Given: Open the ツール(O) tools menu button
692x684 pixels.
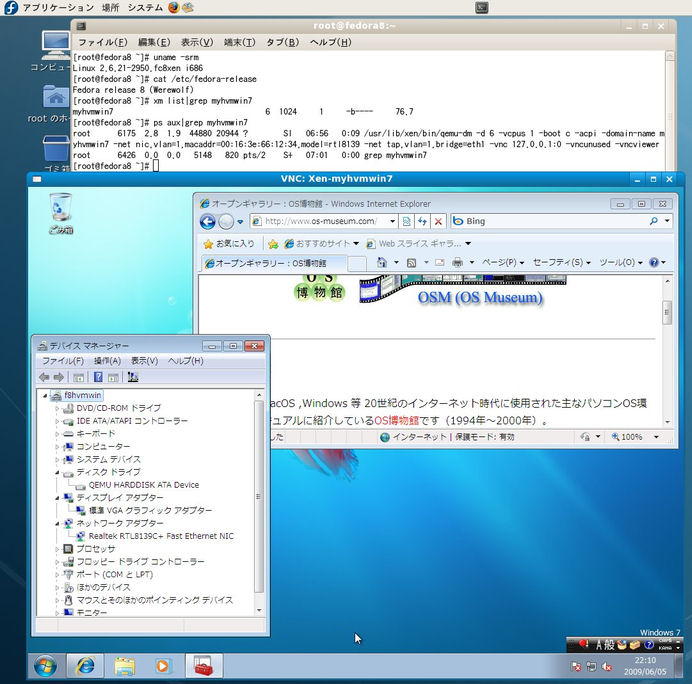Looking at the screenshot, I should point(621,263).
